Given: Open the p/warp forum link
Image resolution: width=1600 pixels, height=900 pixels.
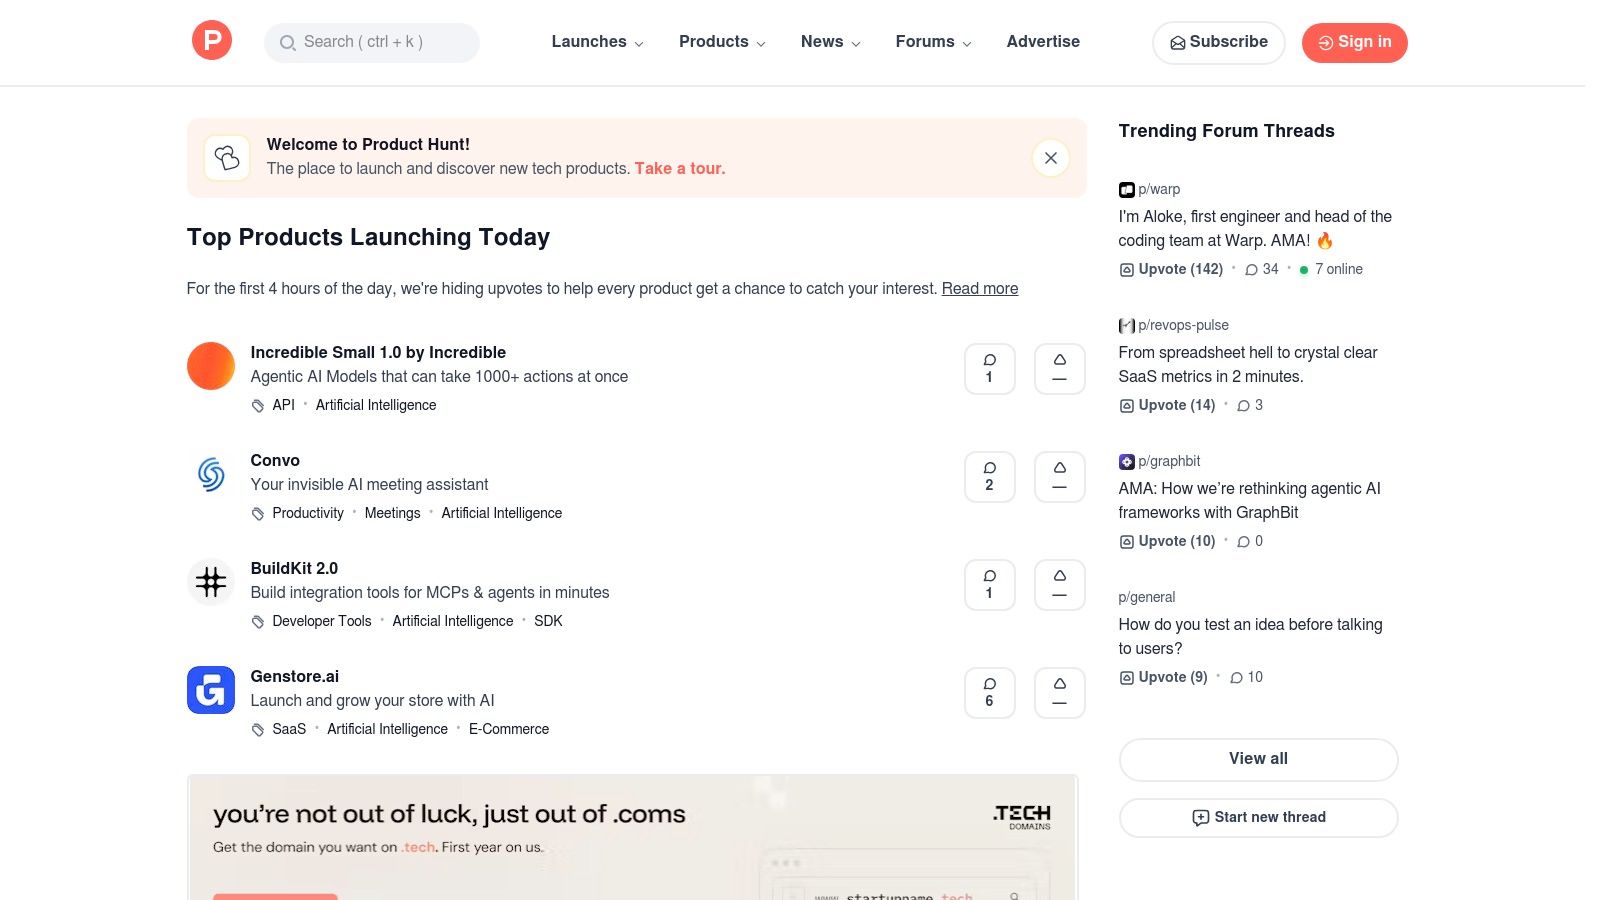Looking at the screenshot, I should 1159,189.
